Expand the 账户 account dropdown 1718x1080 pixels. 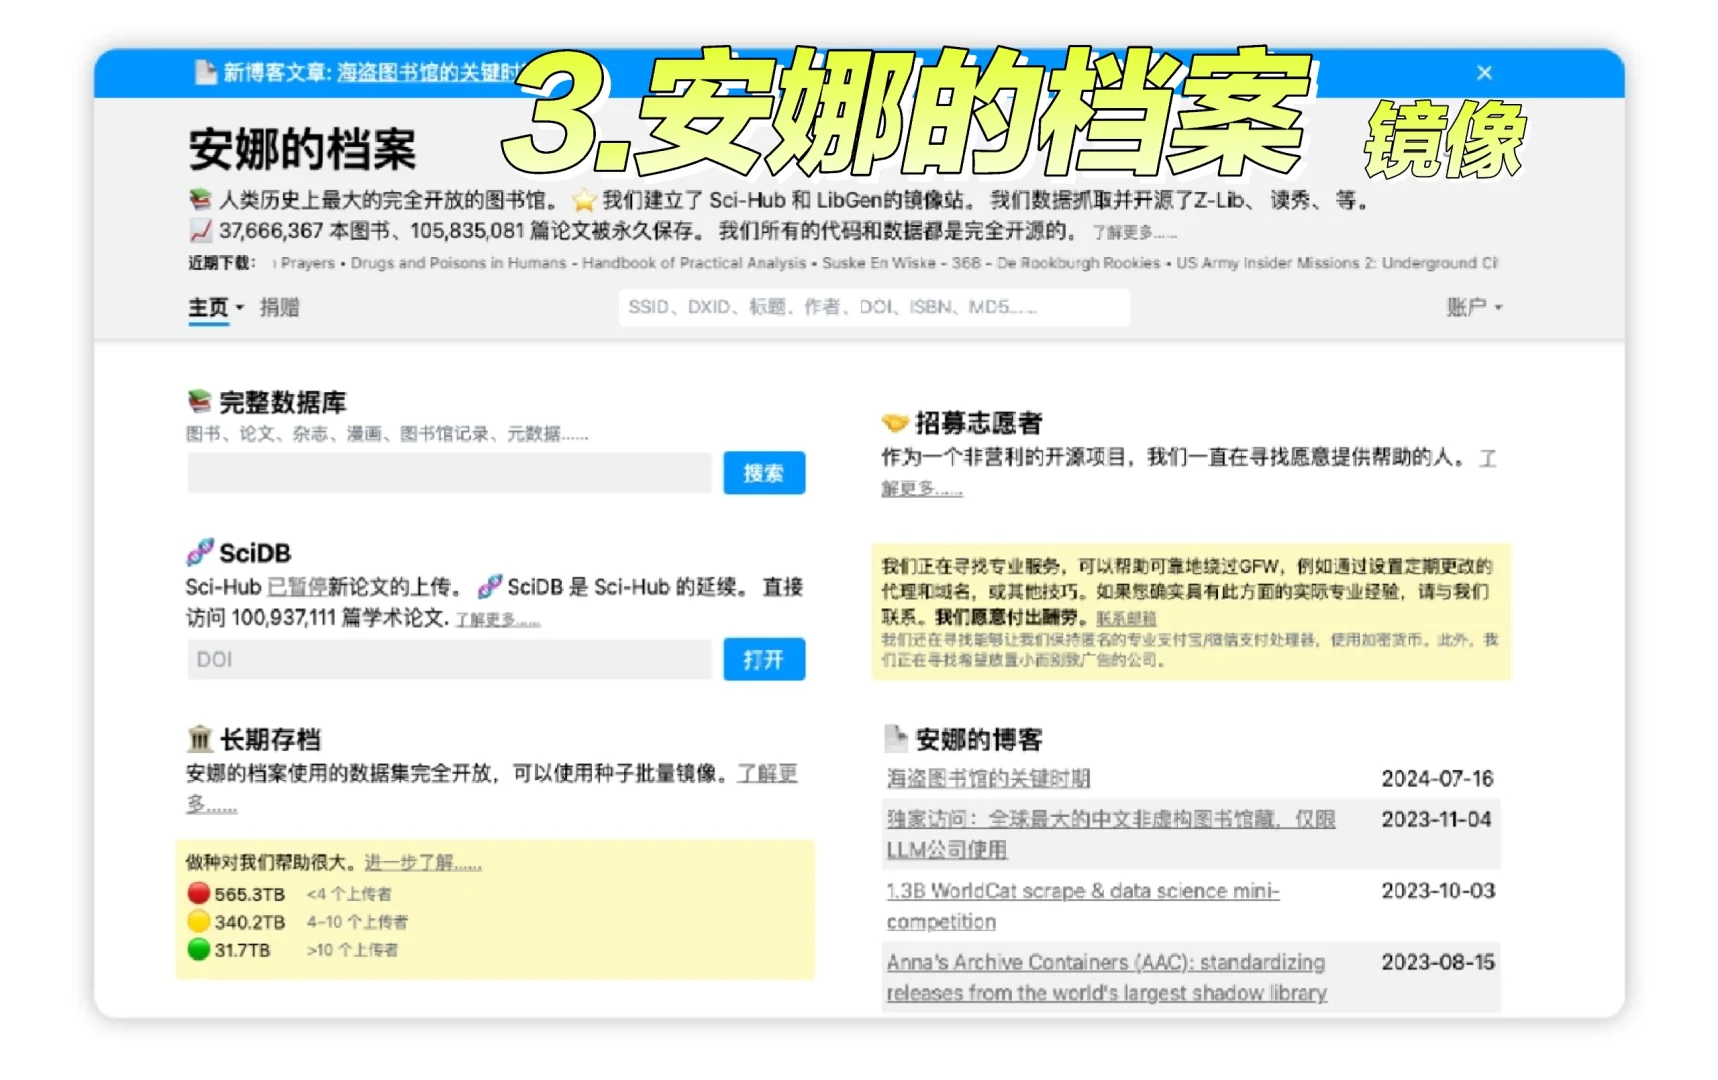click(1474, 307)
